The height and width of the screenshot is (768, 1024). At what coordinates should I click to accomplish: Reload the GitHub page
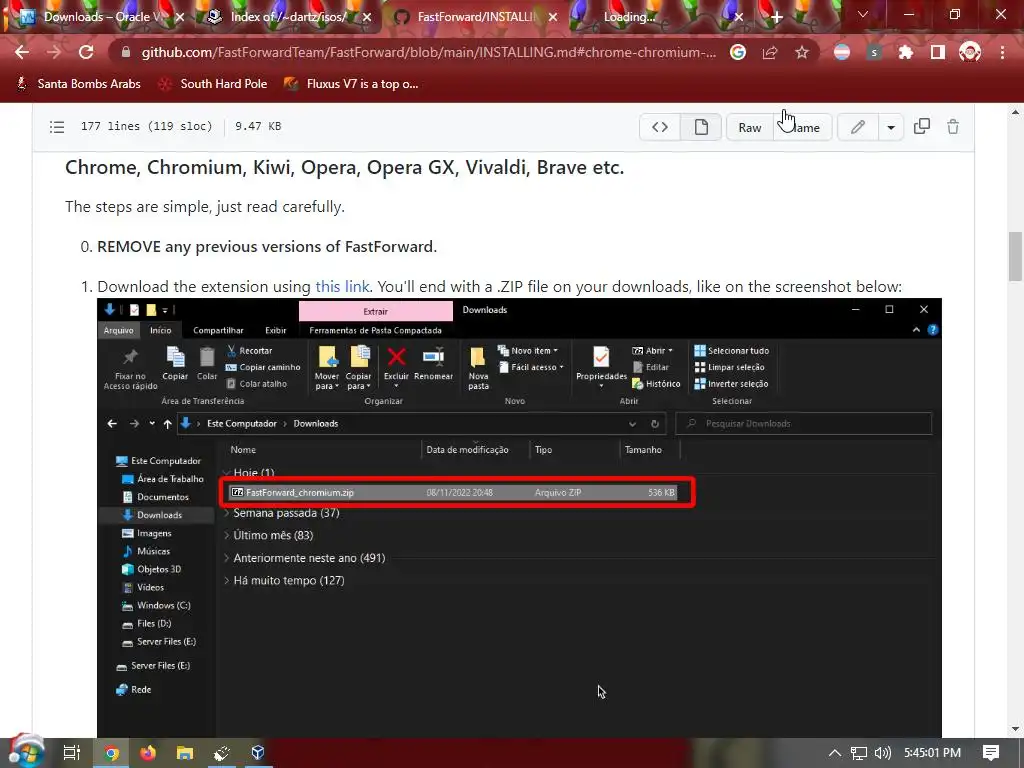tap(86, 52)
